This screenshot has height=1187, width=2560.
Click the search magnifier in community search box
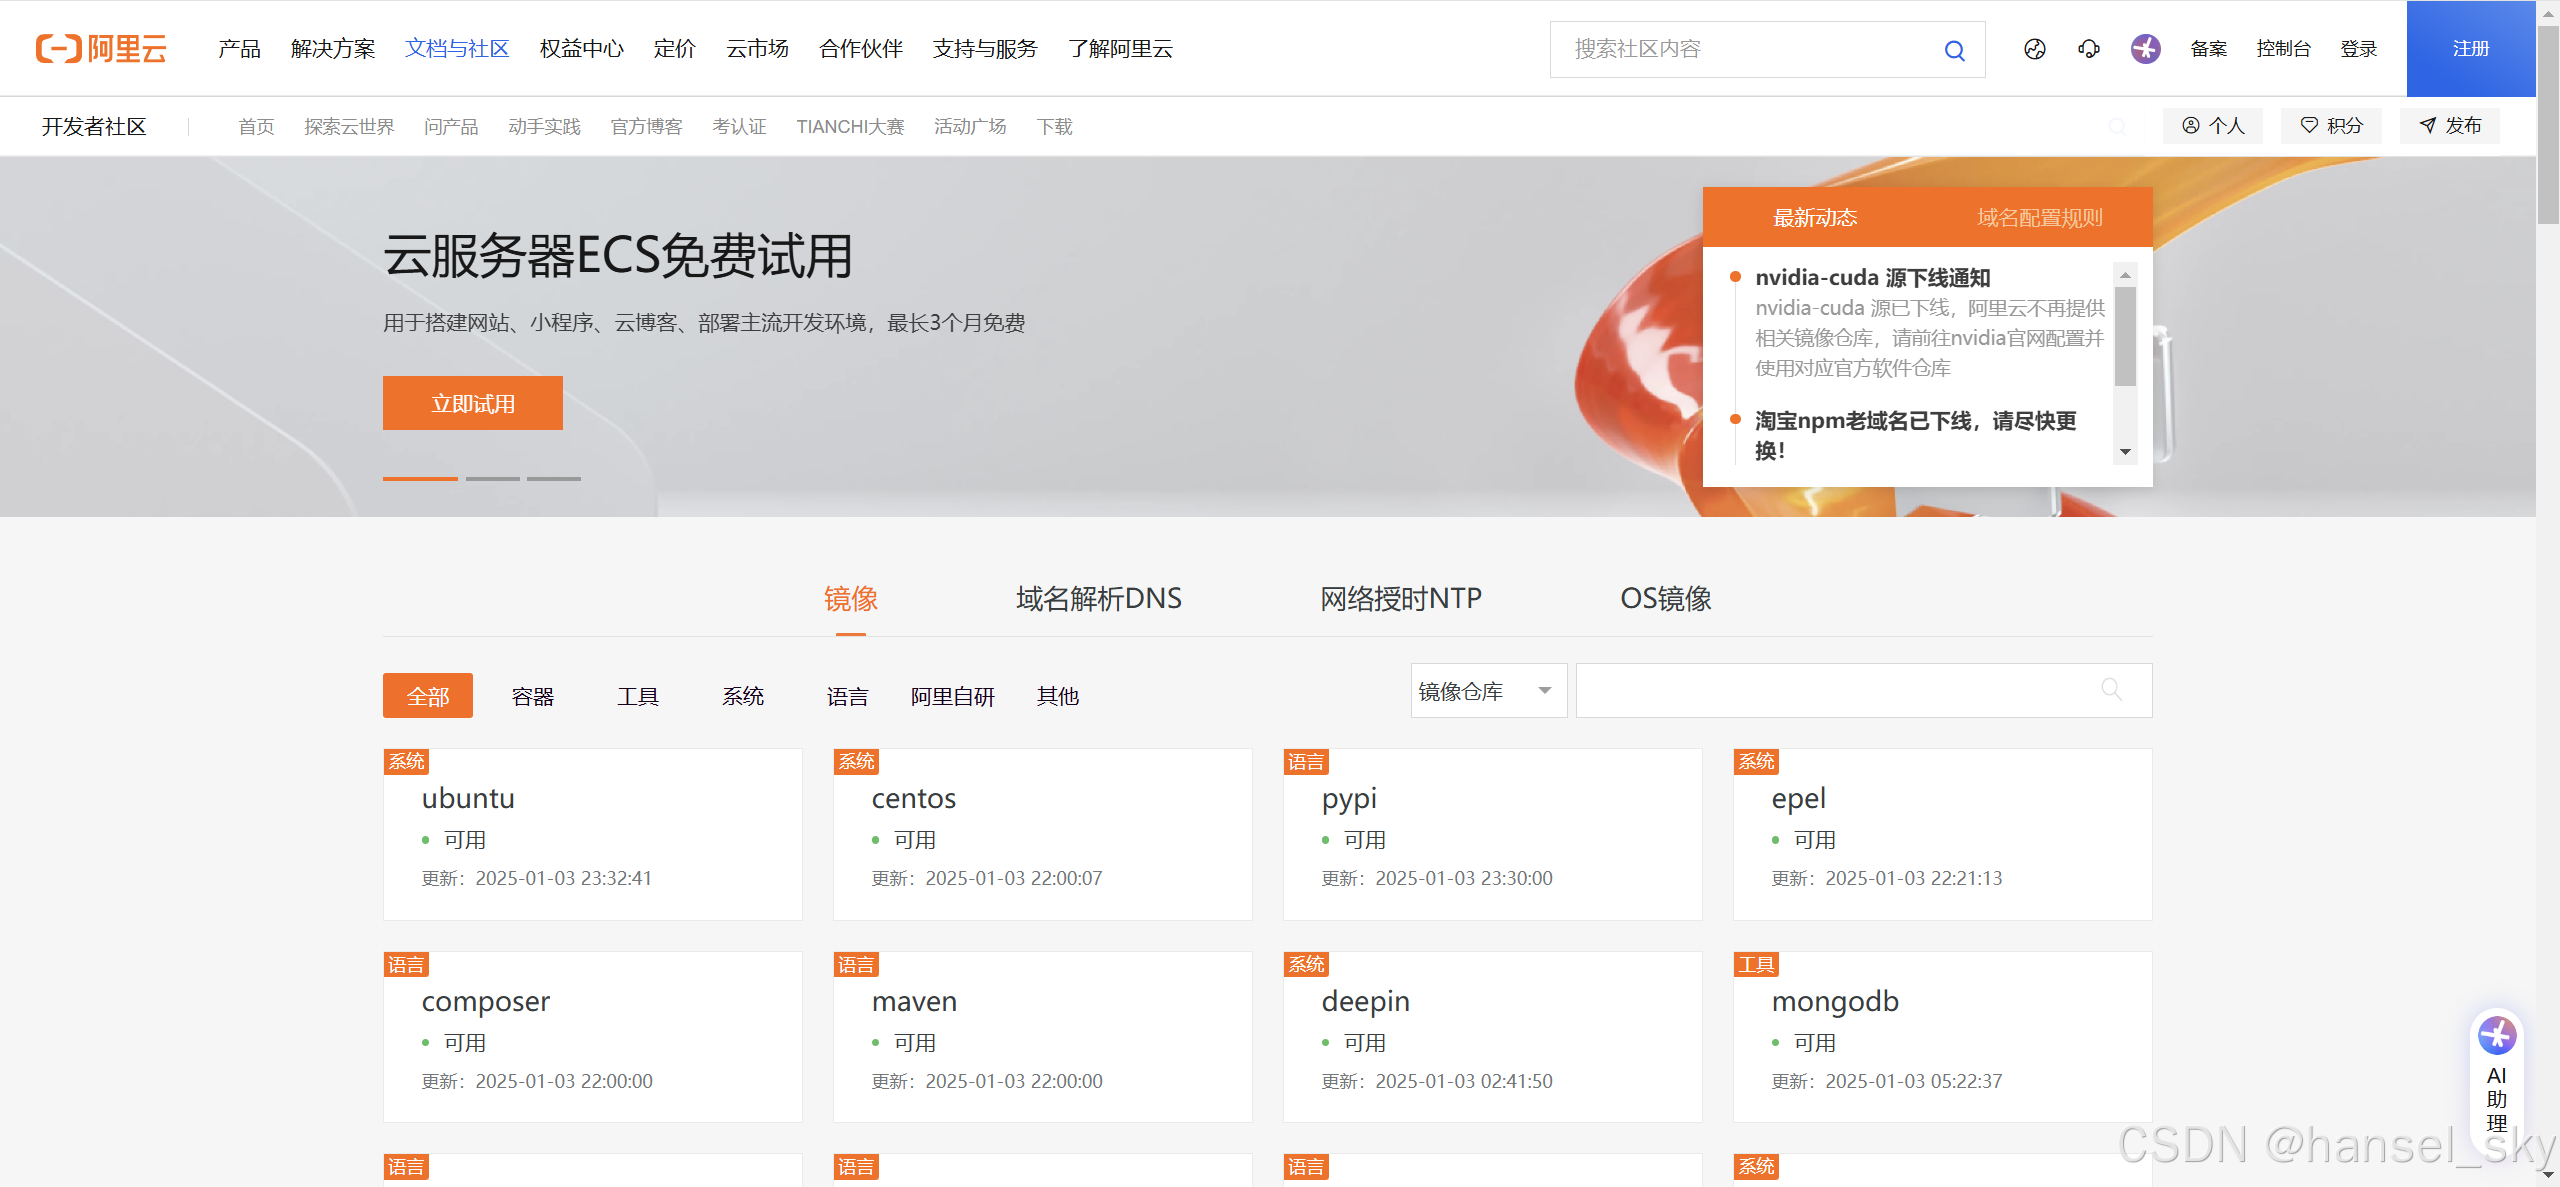pyautogui.click(x=1954, y=50)
